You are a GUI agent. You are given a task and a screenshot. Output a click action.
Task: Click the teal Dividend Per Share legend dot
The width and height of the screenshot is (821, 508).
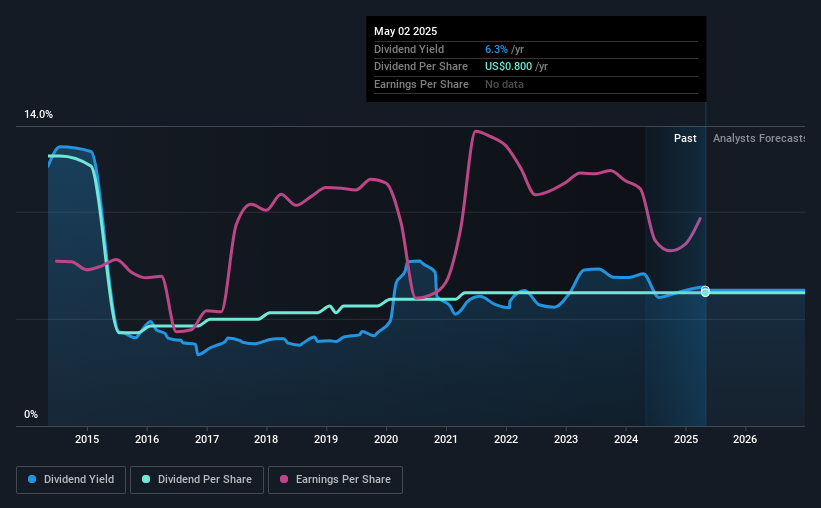146,479
